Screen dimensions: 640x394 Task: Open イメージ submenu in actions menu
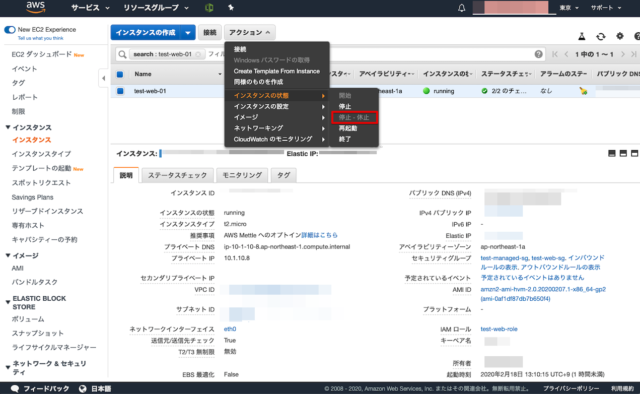(x=277, y=117)
